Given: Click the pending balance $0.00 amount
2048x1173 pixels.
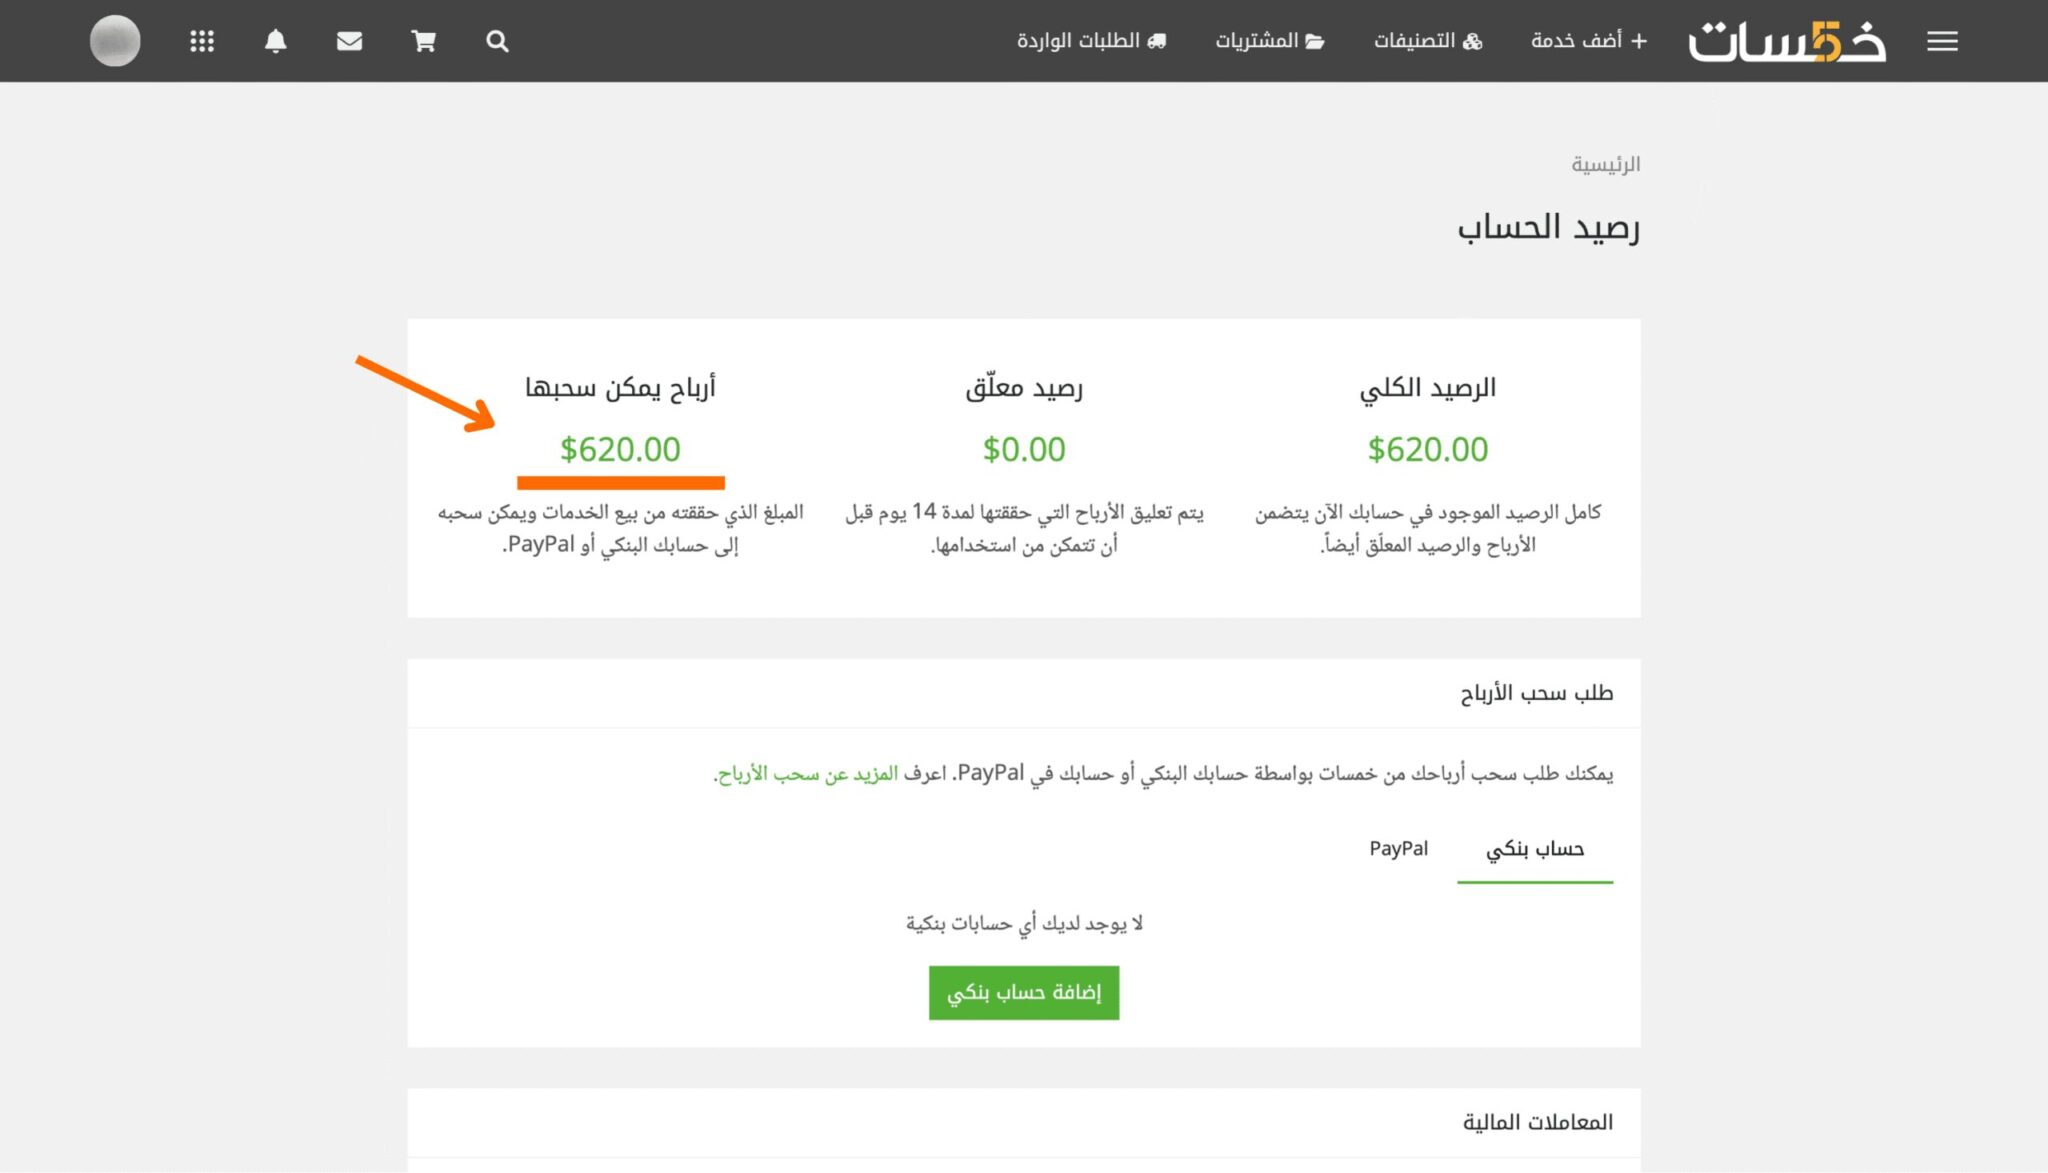Looking at the screenshot, I should (1024, 450).
